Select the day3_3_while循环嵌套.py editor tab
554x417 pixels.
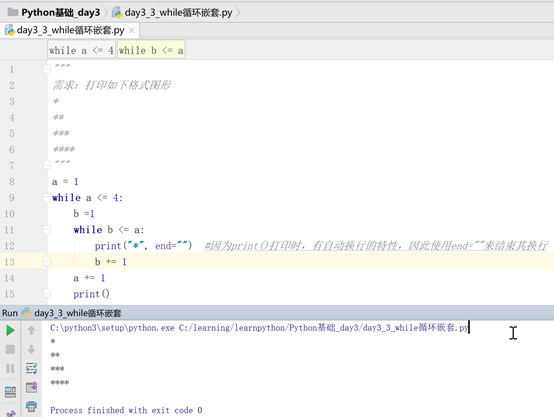coord(70,30)
